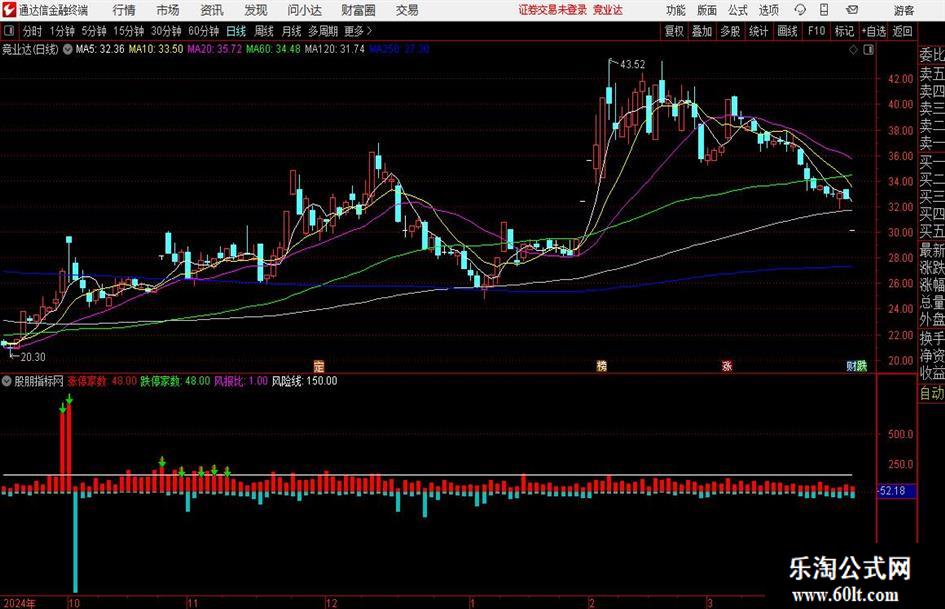This screenshot has height=609, width=945.
Task: Switch to 30分钟 period
Action: pyautogui.click(x=166, y=31)
